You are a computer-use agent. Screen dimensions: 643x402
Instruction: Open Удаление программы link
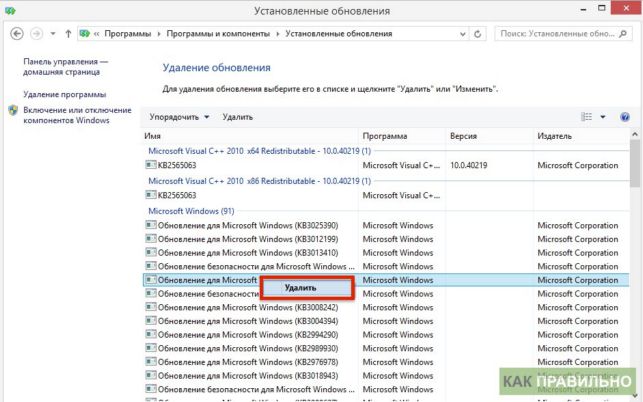(x=64, y=94)
